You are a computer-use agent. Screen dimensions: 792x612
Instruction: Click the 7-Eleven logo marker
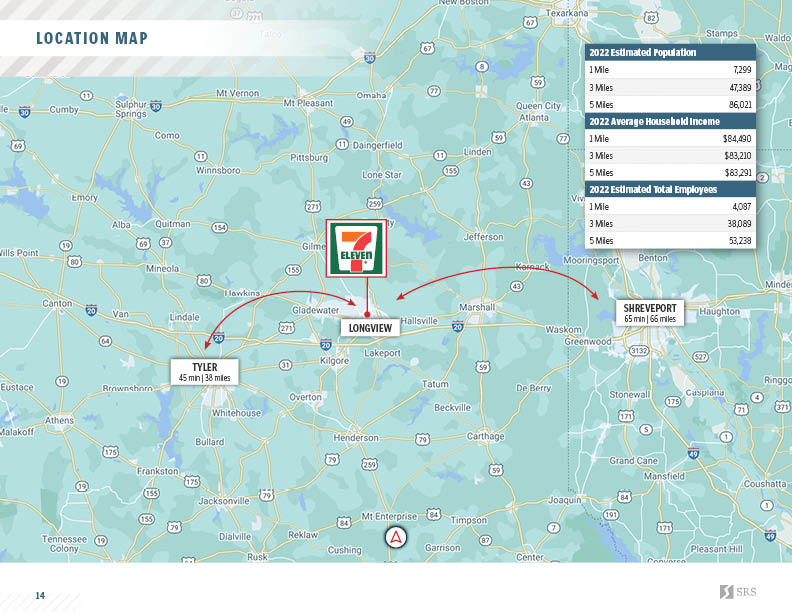point(356,248)
